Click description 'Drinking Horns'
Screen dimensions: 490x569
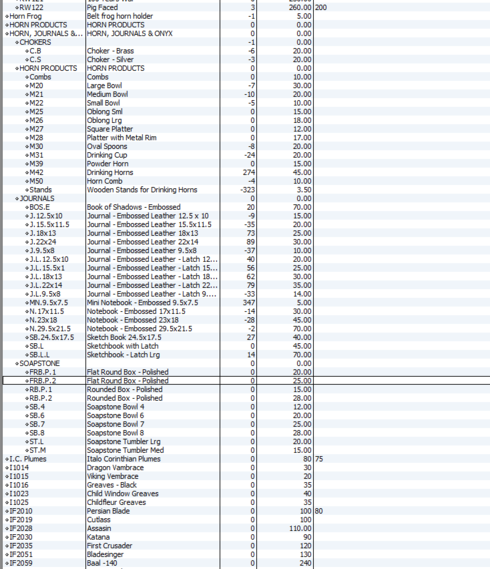(110, 173)
